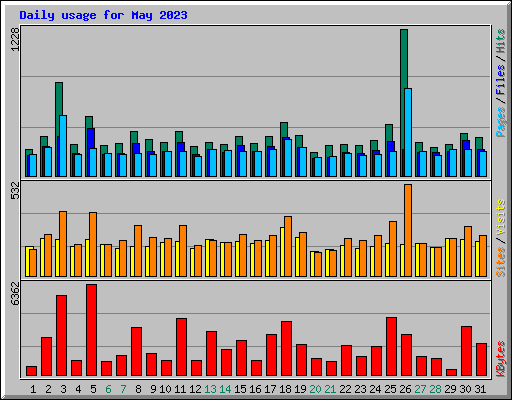Click green weekend day label 27
The height and width of the screenshot is (400, 512).
click(x=420, y=389)
